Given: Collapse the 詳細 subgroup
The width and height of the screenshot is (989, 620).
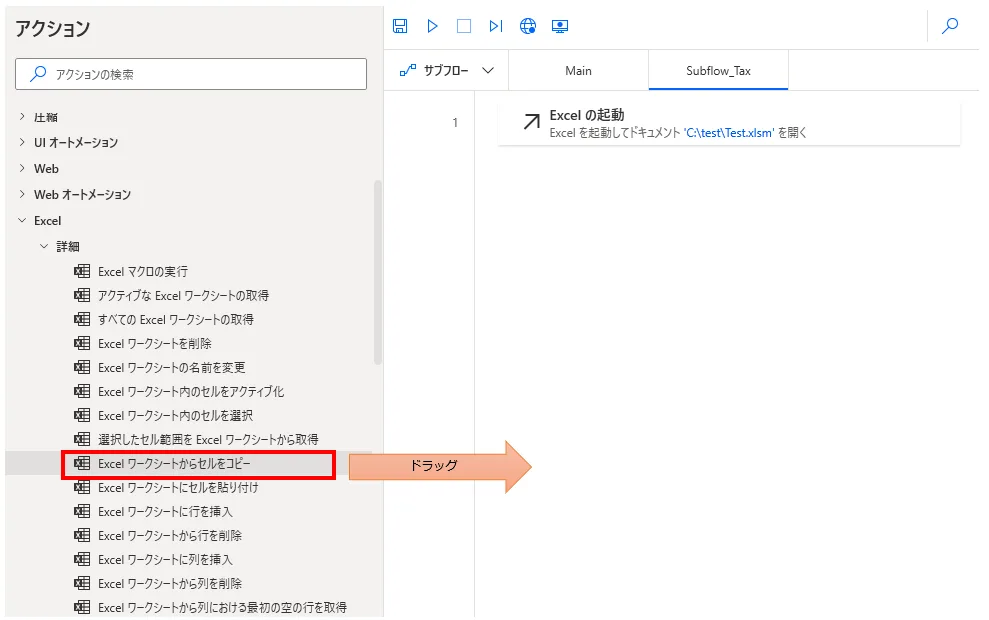Looking at the screenshot, I should tap(44, 246).
